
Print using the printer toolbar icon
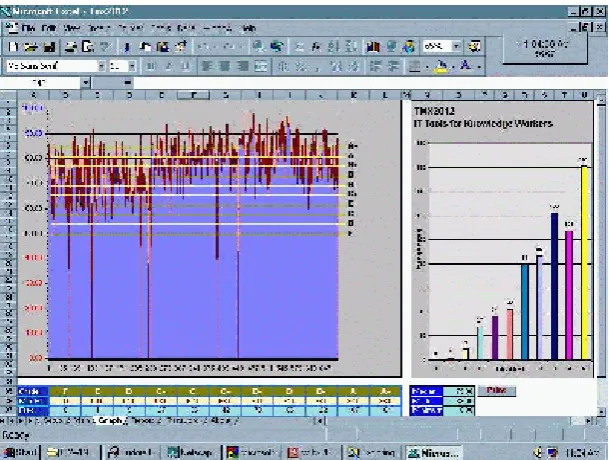coord(71,47)
